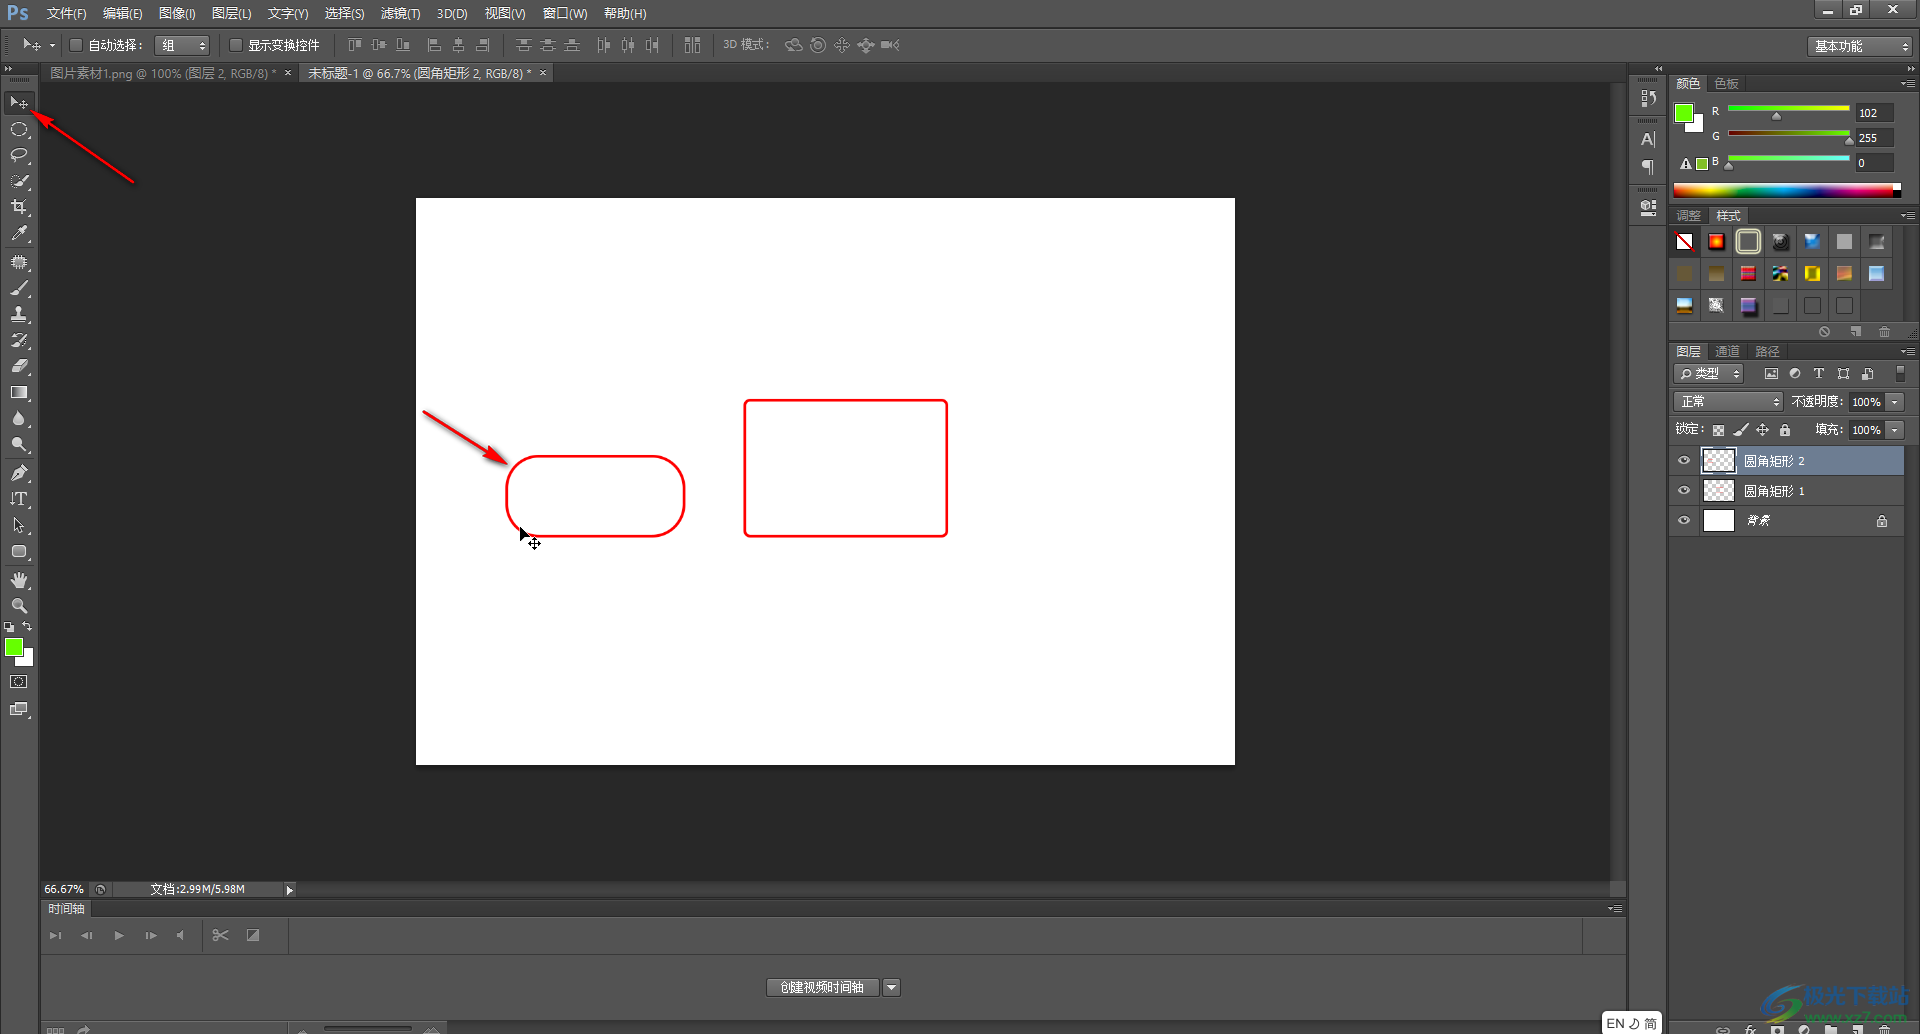Viewport: 1920px width, 1034px height.
Task: Select the Clone Stamp tool
Action: 19,314
